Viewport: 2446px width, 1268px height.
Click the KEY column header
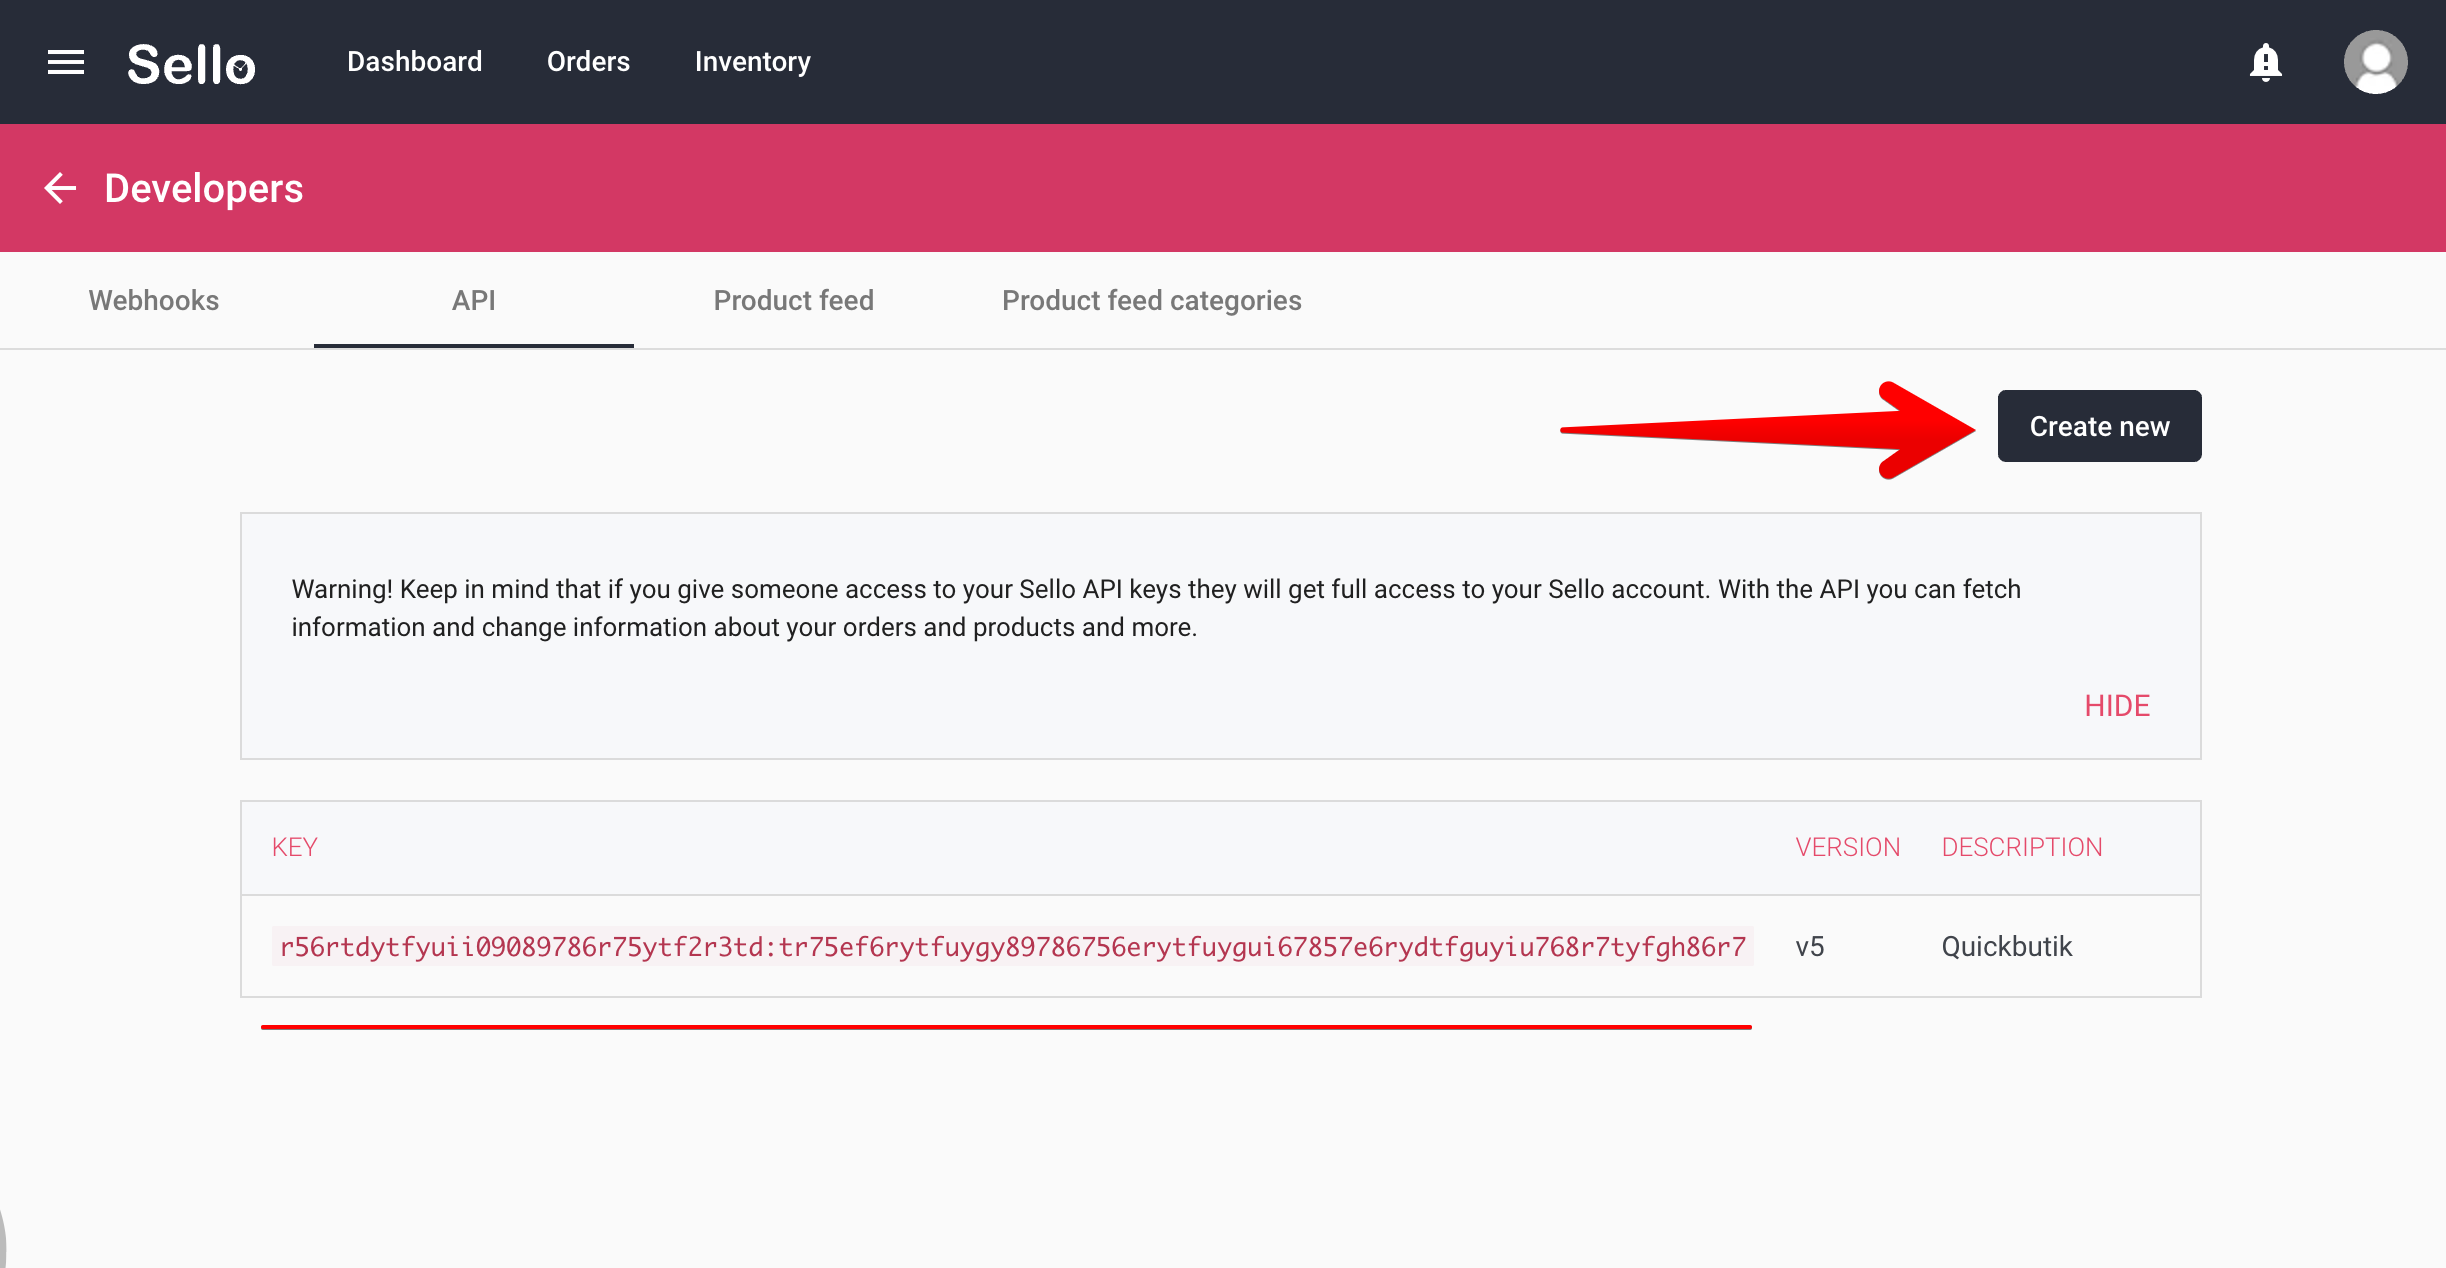(x=295, y=847)
